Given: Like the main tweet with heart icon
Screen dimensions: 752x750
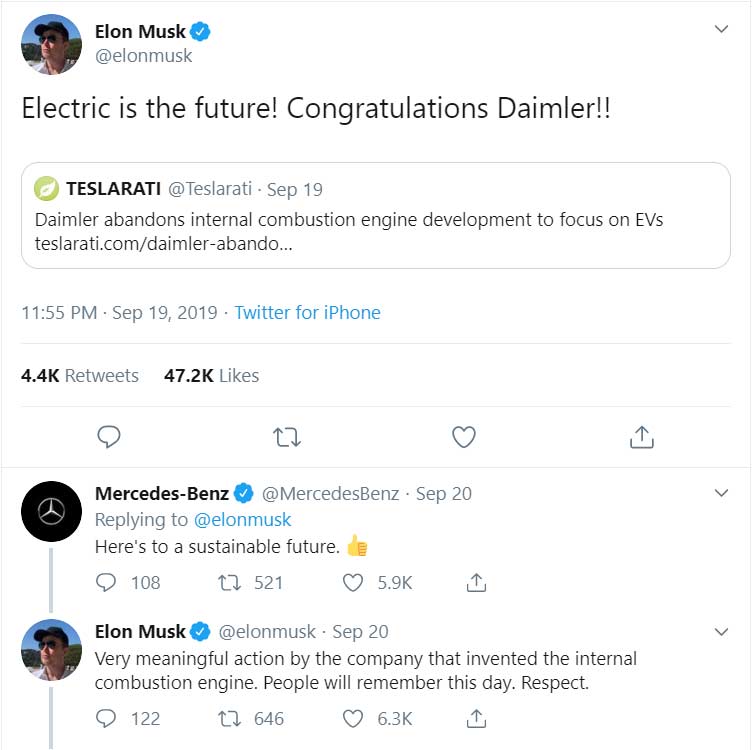Looking at the screenshot, I should point(463,437).
